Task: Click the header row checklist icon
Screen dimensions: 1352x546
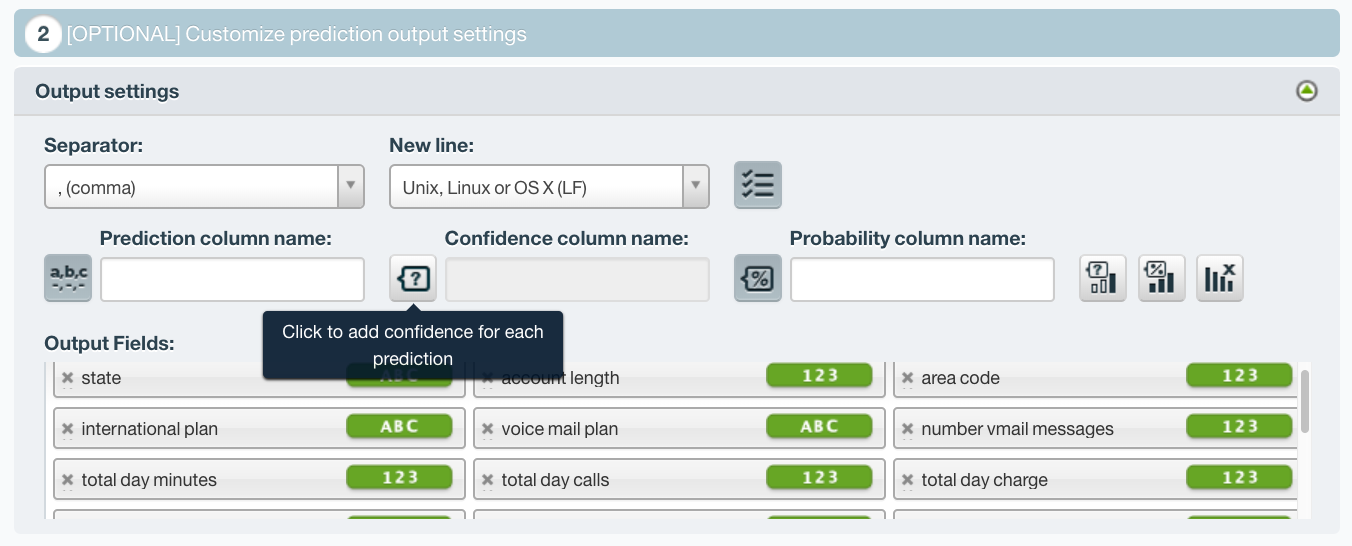Action: coord(758,185)
